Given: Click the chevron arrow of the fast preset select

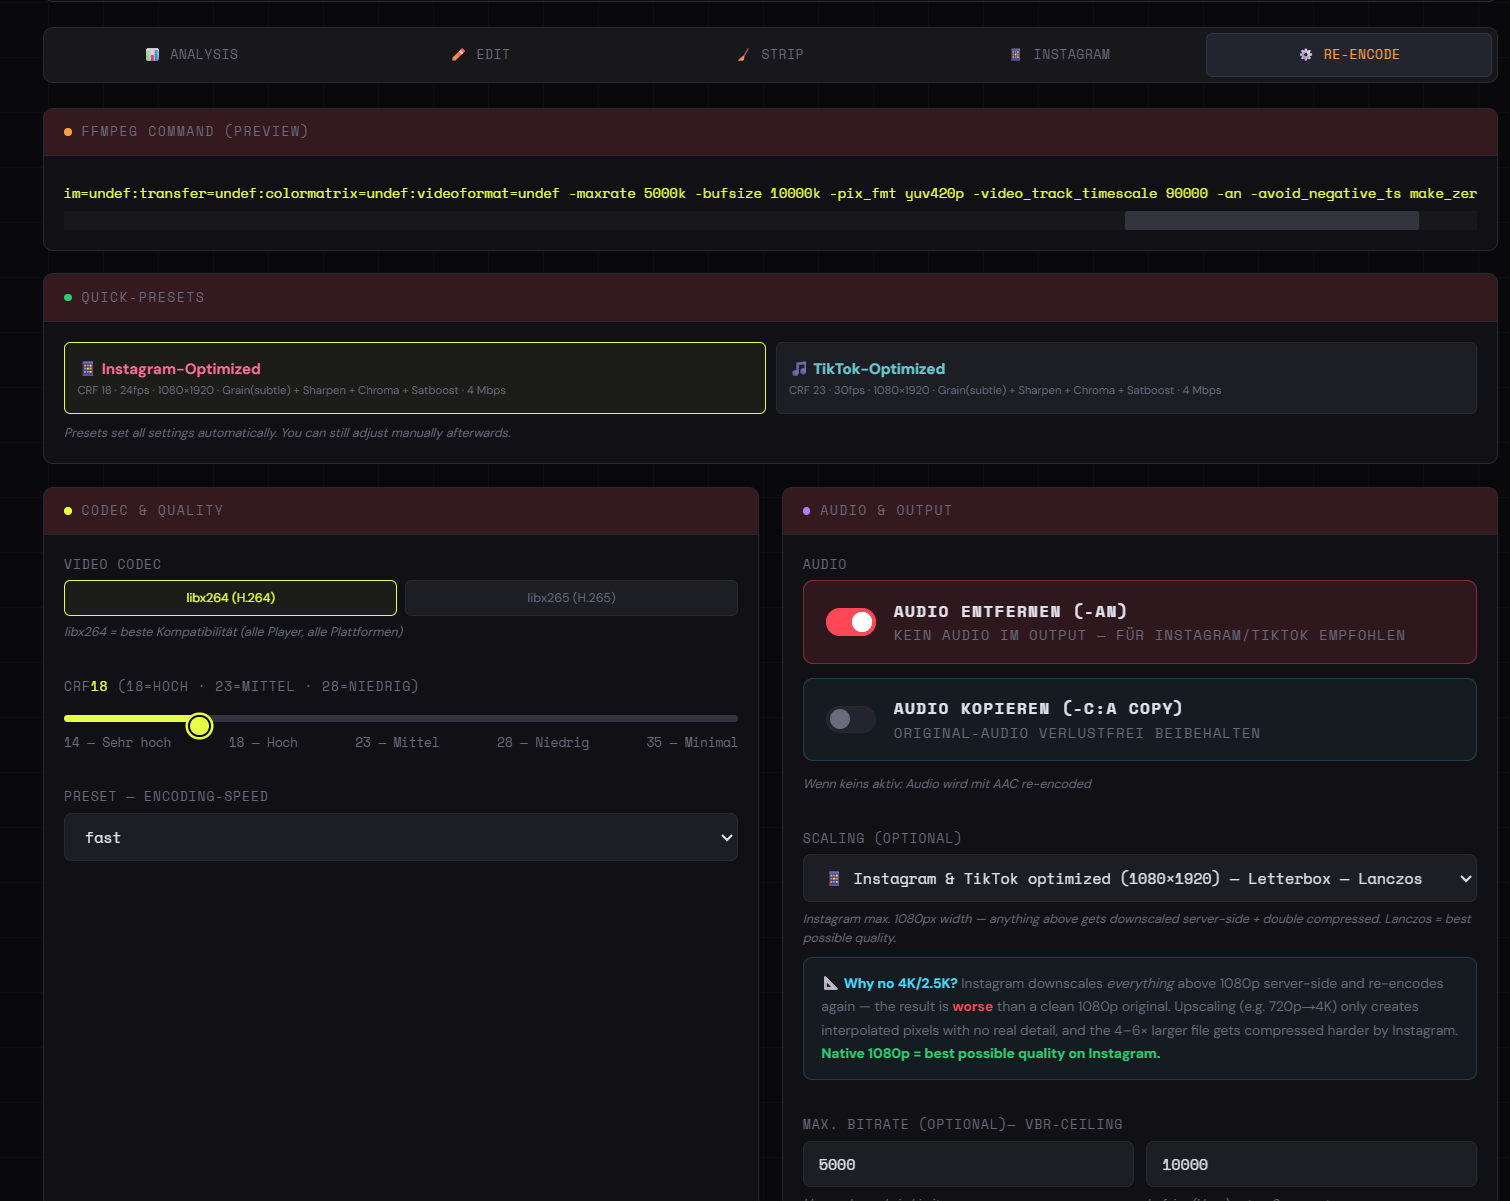Looking at the screenshot, I should [727, 837].
